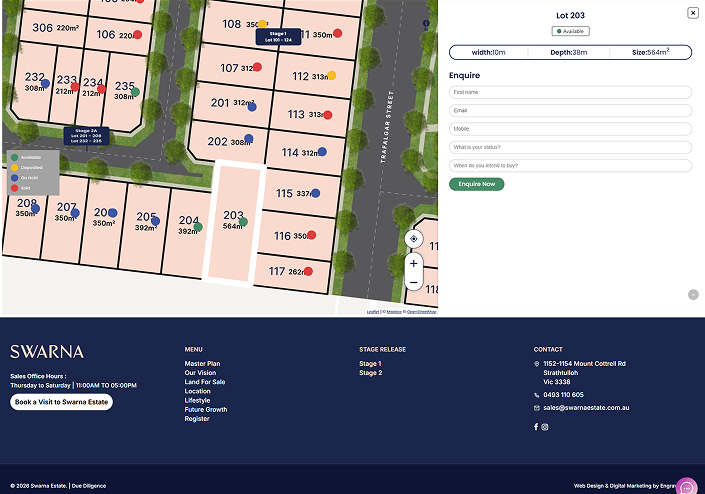Select red marker on lot 106
The height and width of the screenshot is (494, 705).
(138, 35)
